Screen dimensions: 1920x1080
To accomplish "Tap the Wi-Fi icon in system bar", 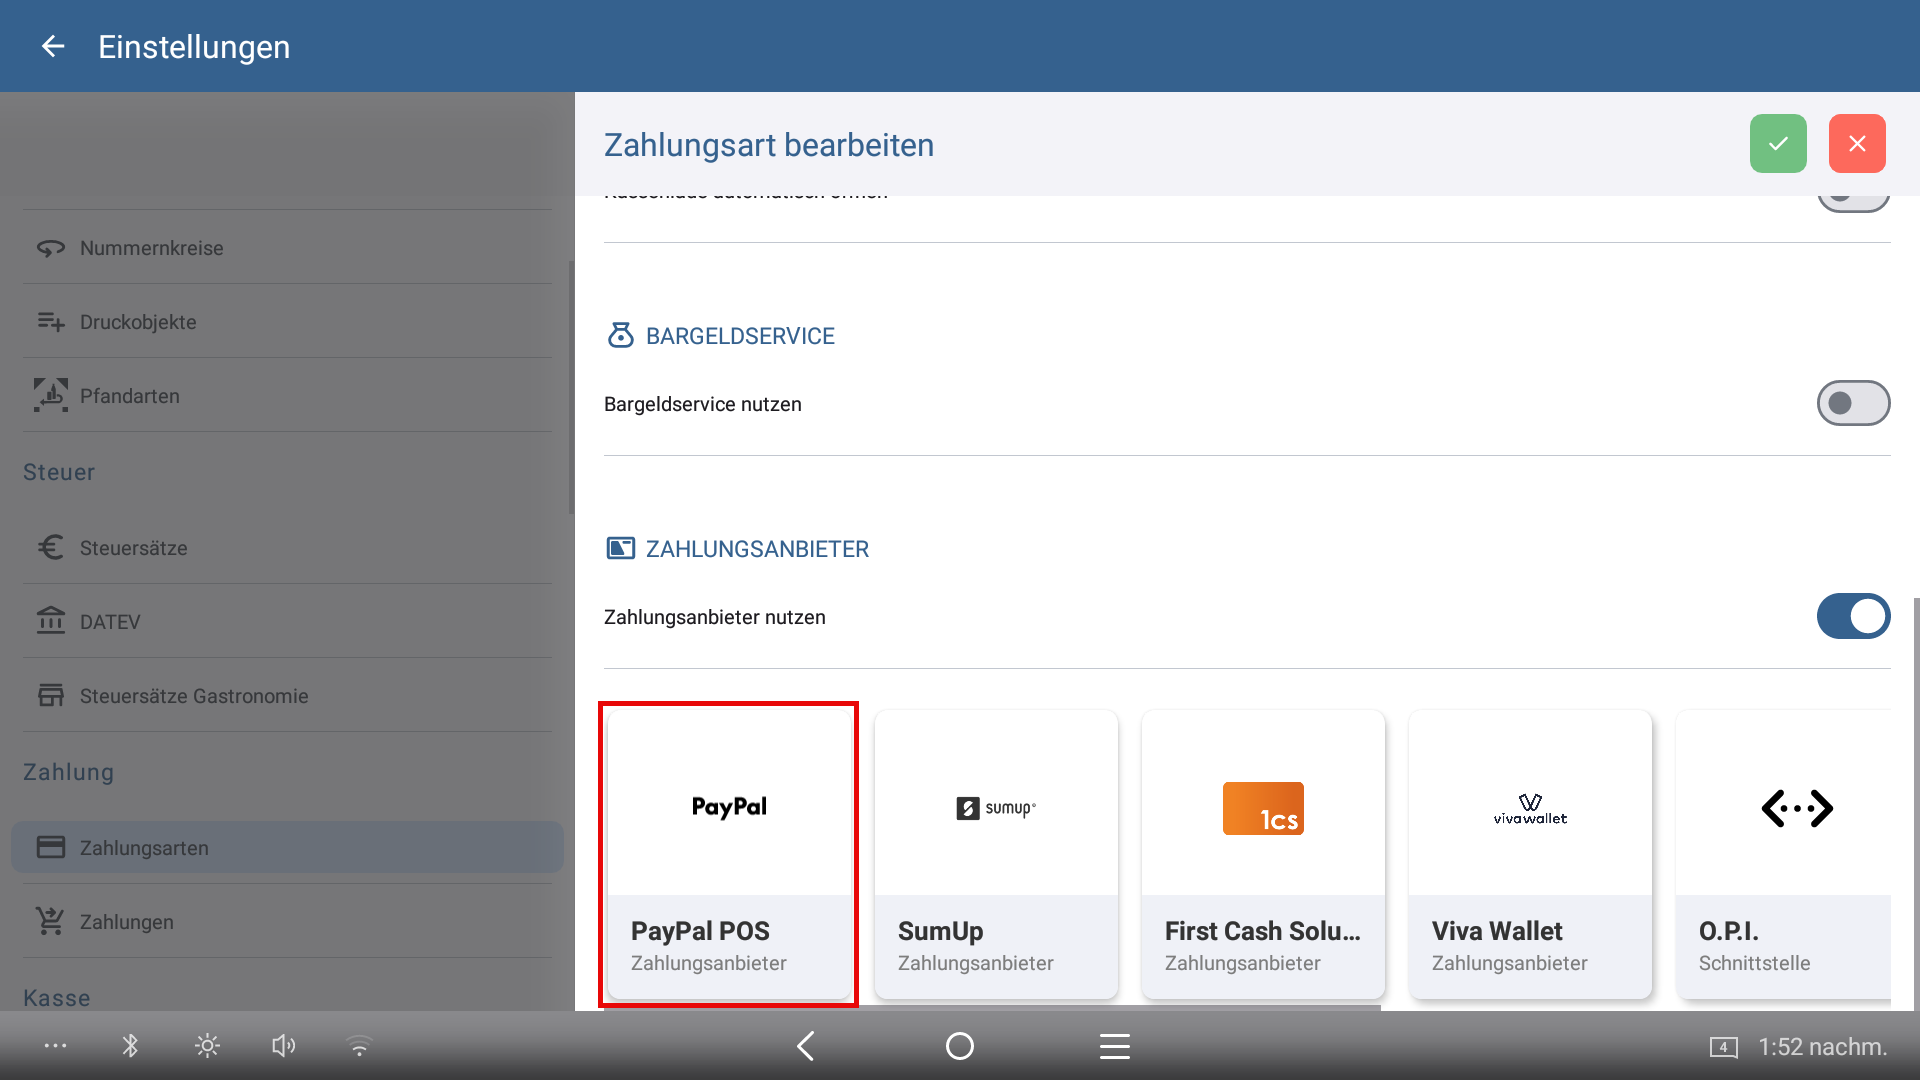I will pos(359,1046).
